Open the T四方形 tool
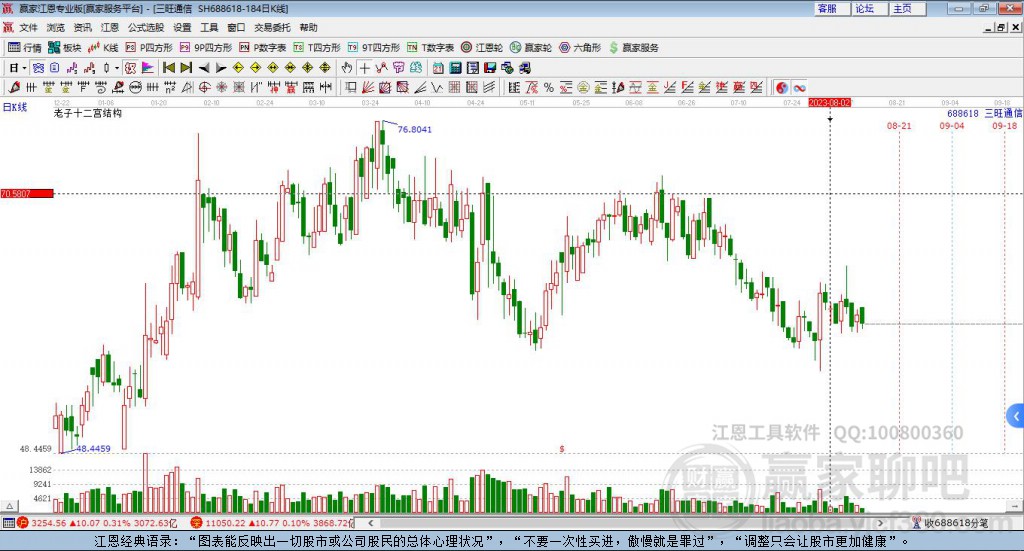The width and height of the screenshot is (1024, 551). (x=317, y=48)
